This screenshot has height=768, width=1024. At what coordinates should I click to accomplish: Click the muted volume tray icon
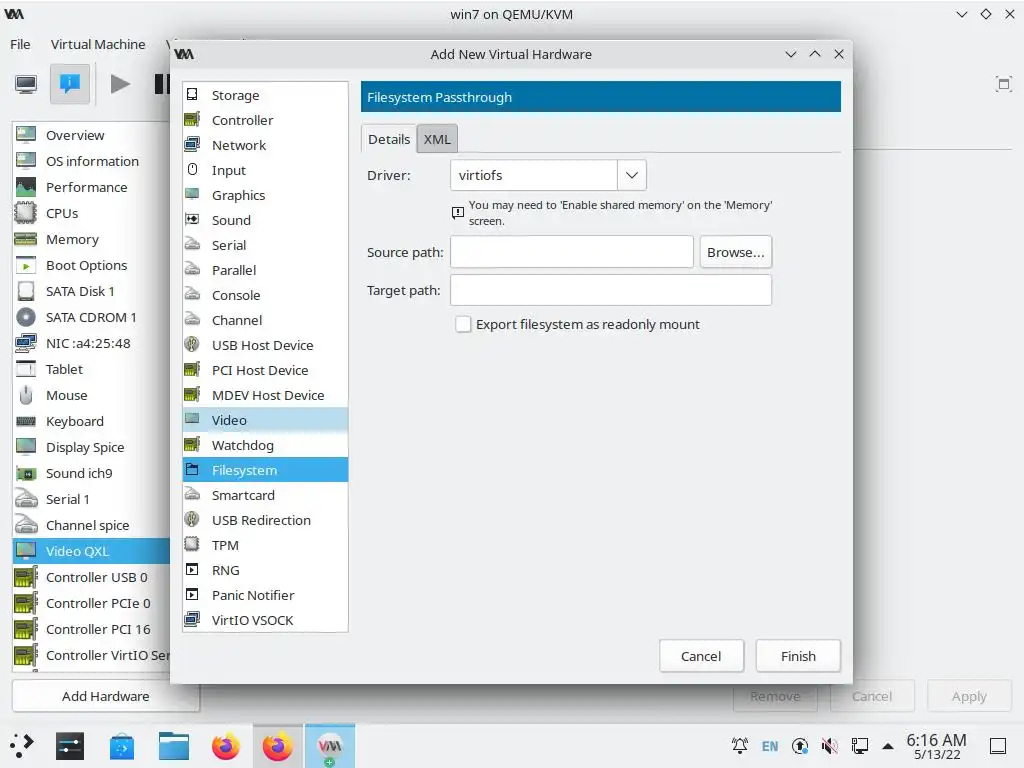829,745
